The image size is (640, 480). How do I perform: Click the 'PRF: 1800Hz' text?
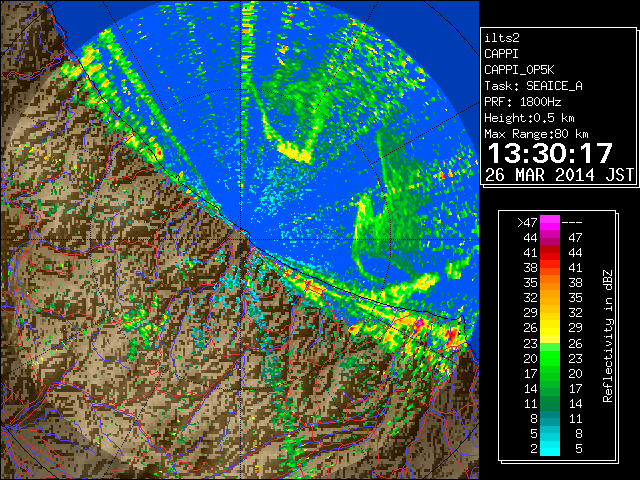[522, 102]
